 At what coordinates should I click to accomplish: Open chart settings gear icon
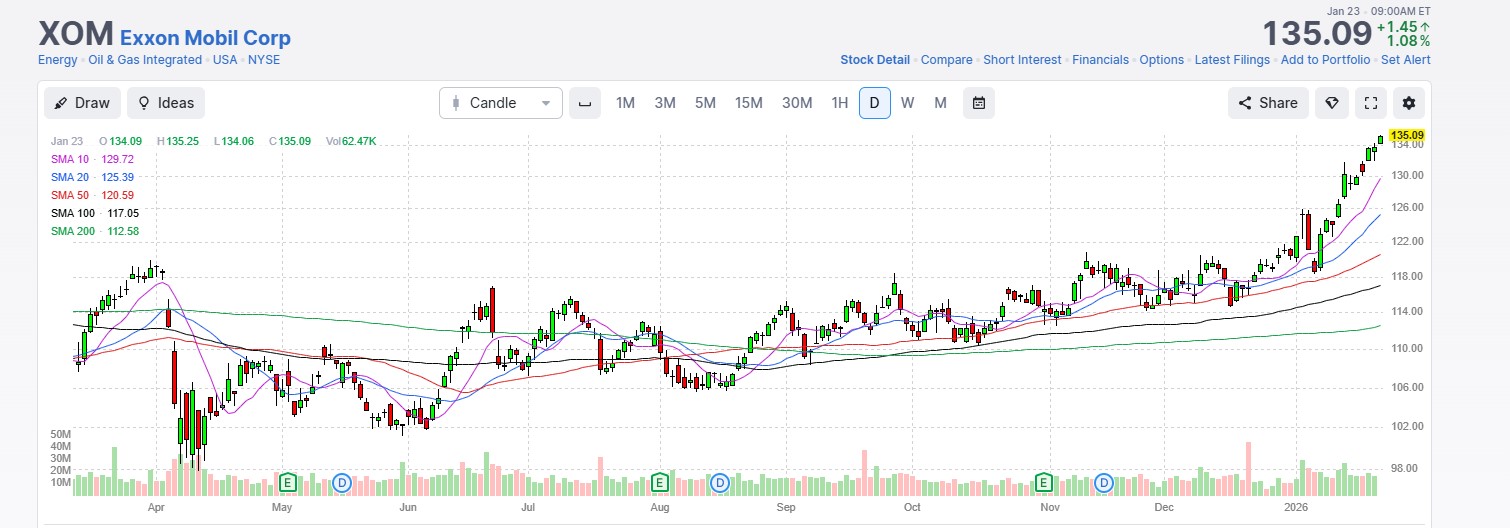point(1409,103)
